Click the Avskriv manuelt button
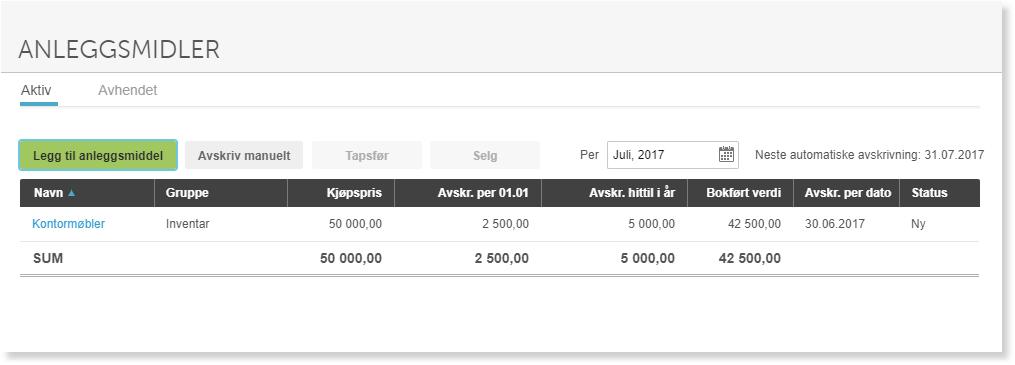1015x365 pixels. pos(244,155)
